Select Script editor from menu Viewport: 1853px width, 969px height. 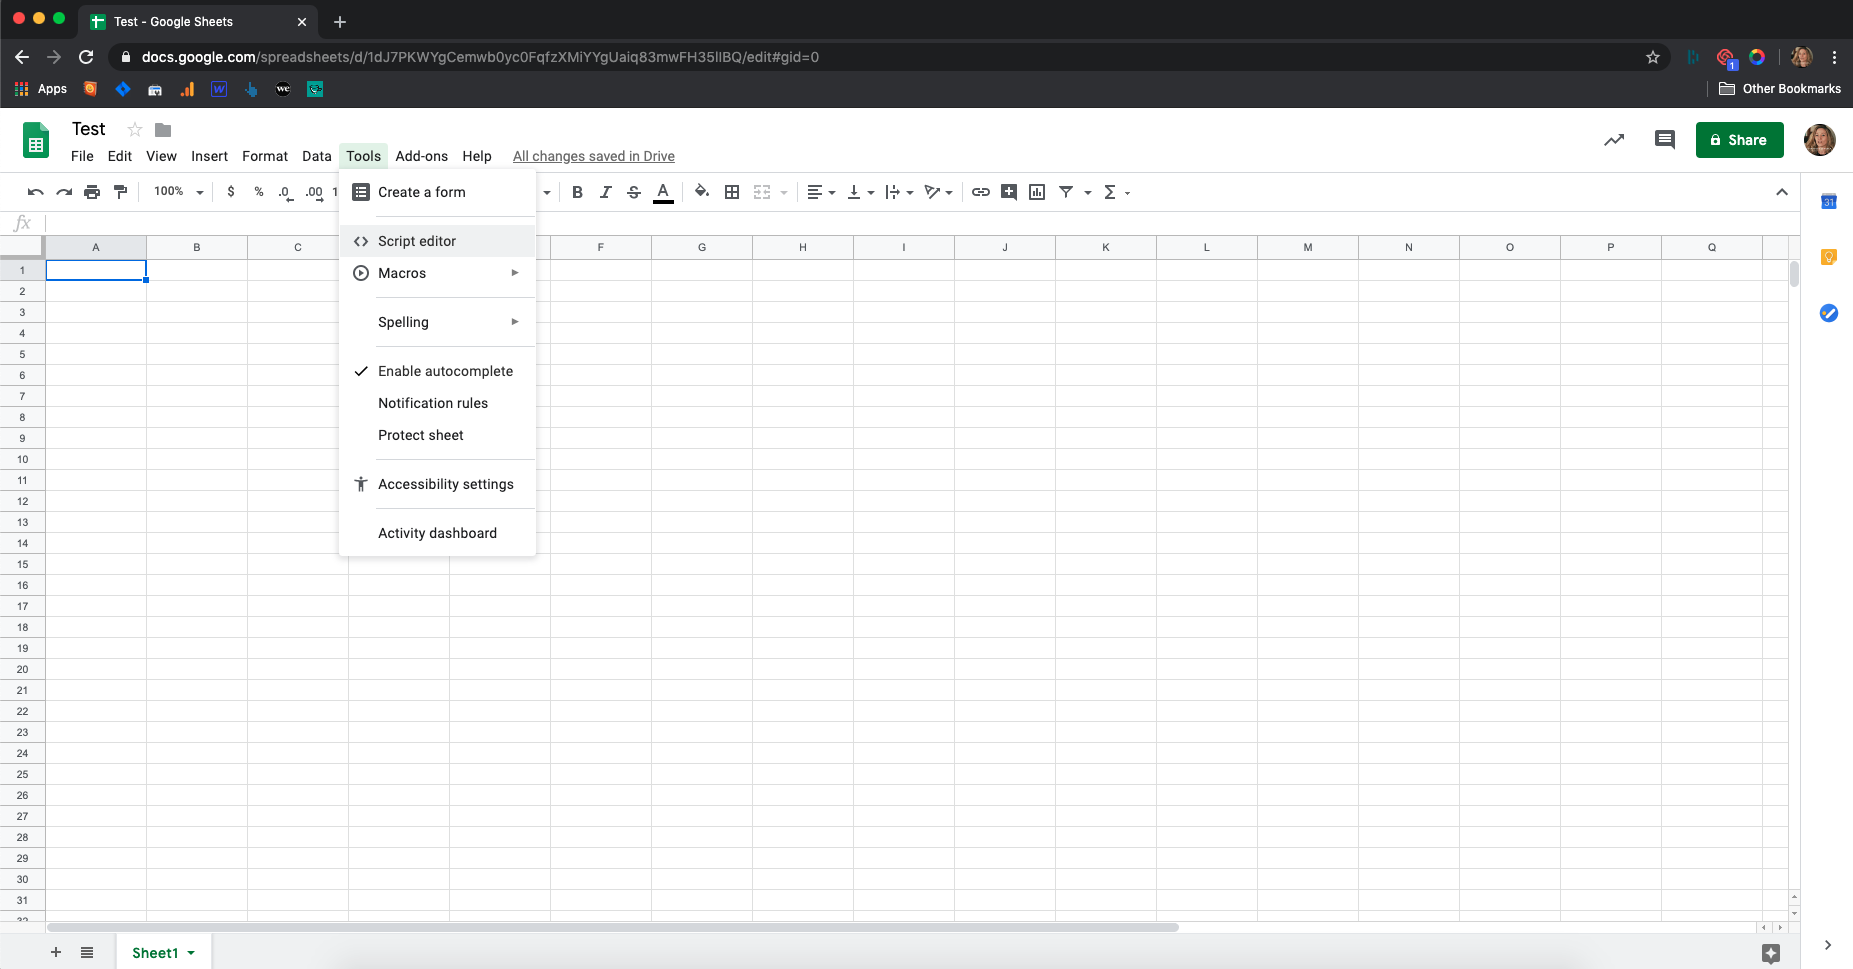point(417,241)
